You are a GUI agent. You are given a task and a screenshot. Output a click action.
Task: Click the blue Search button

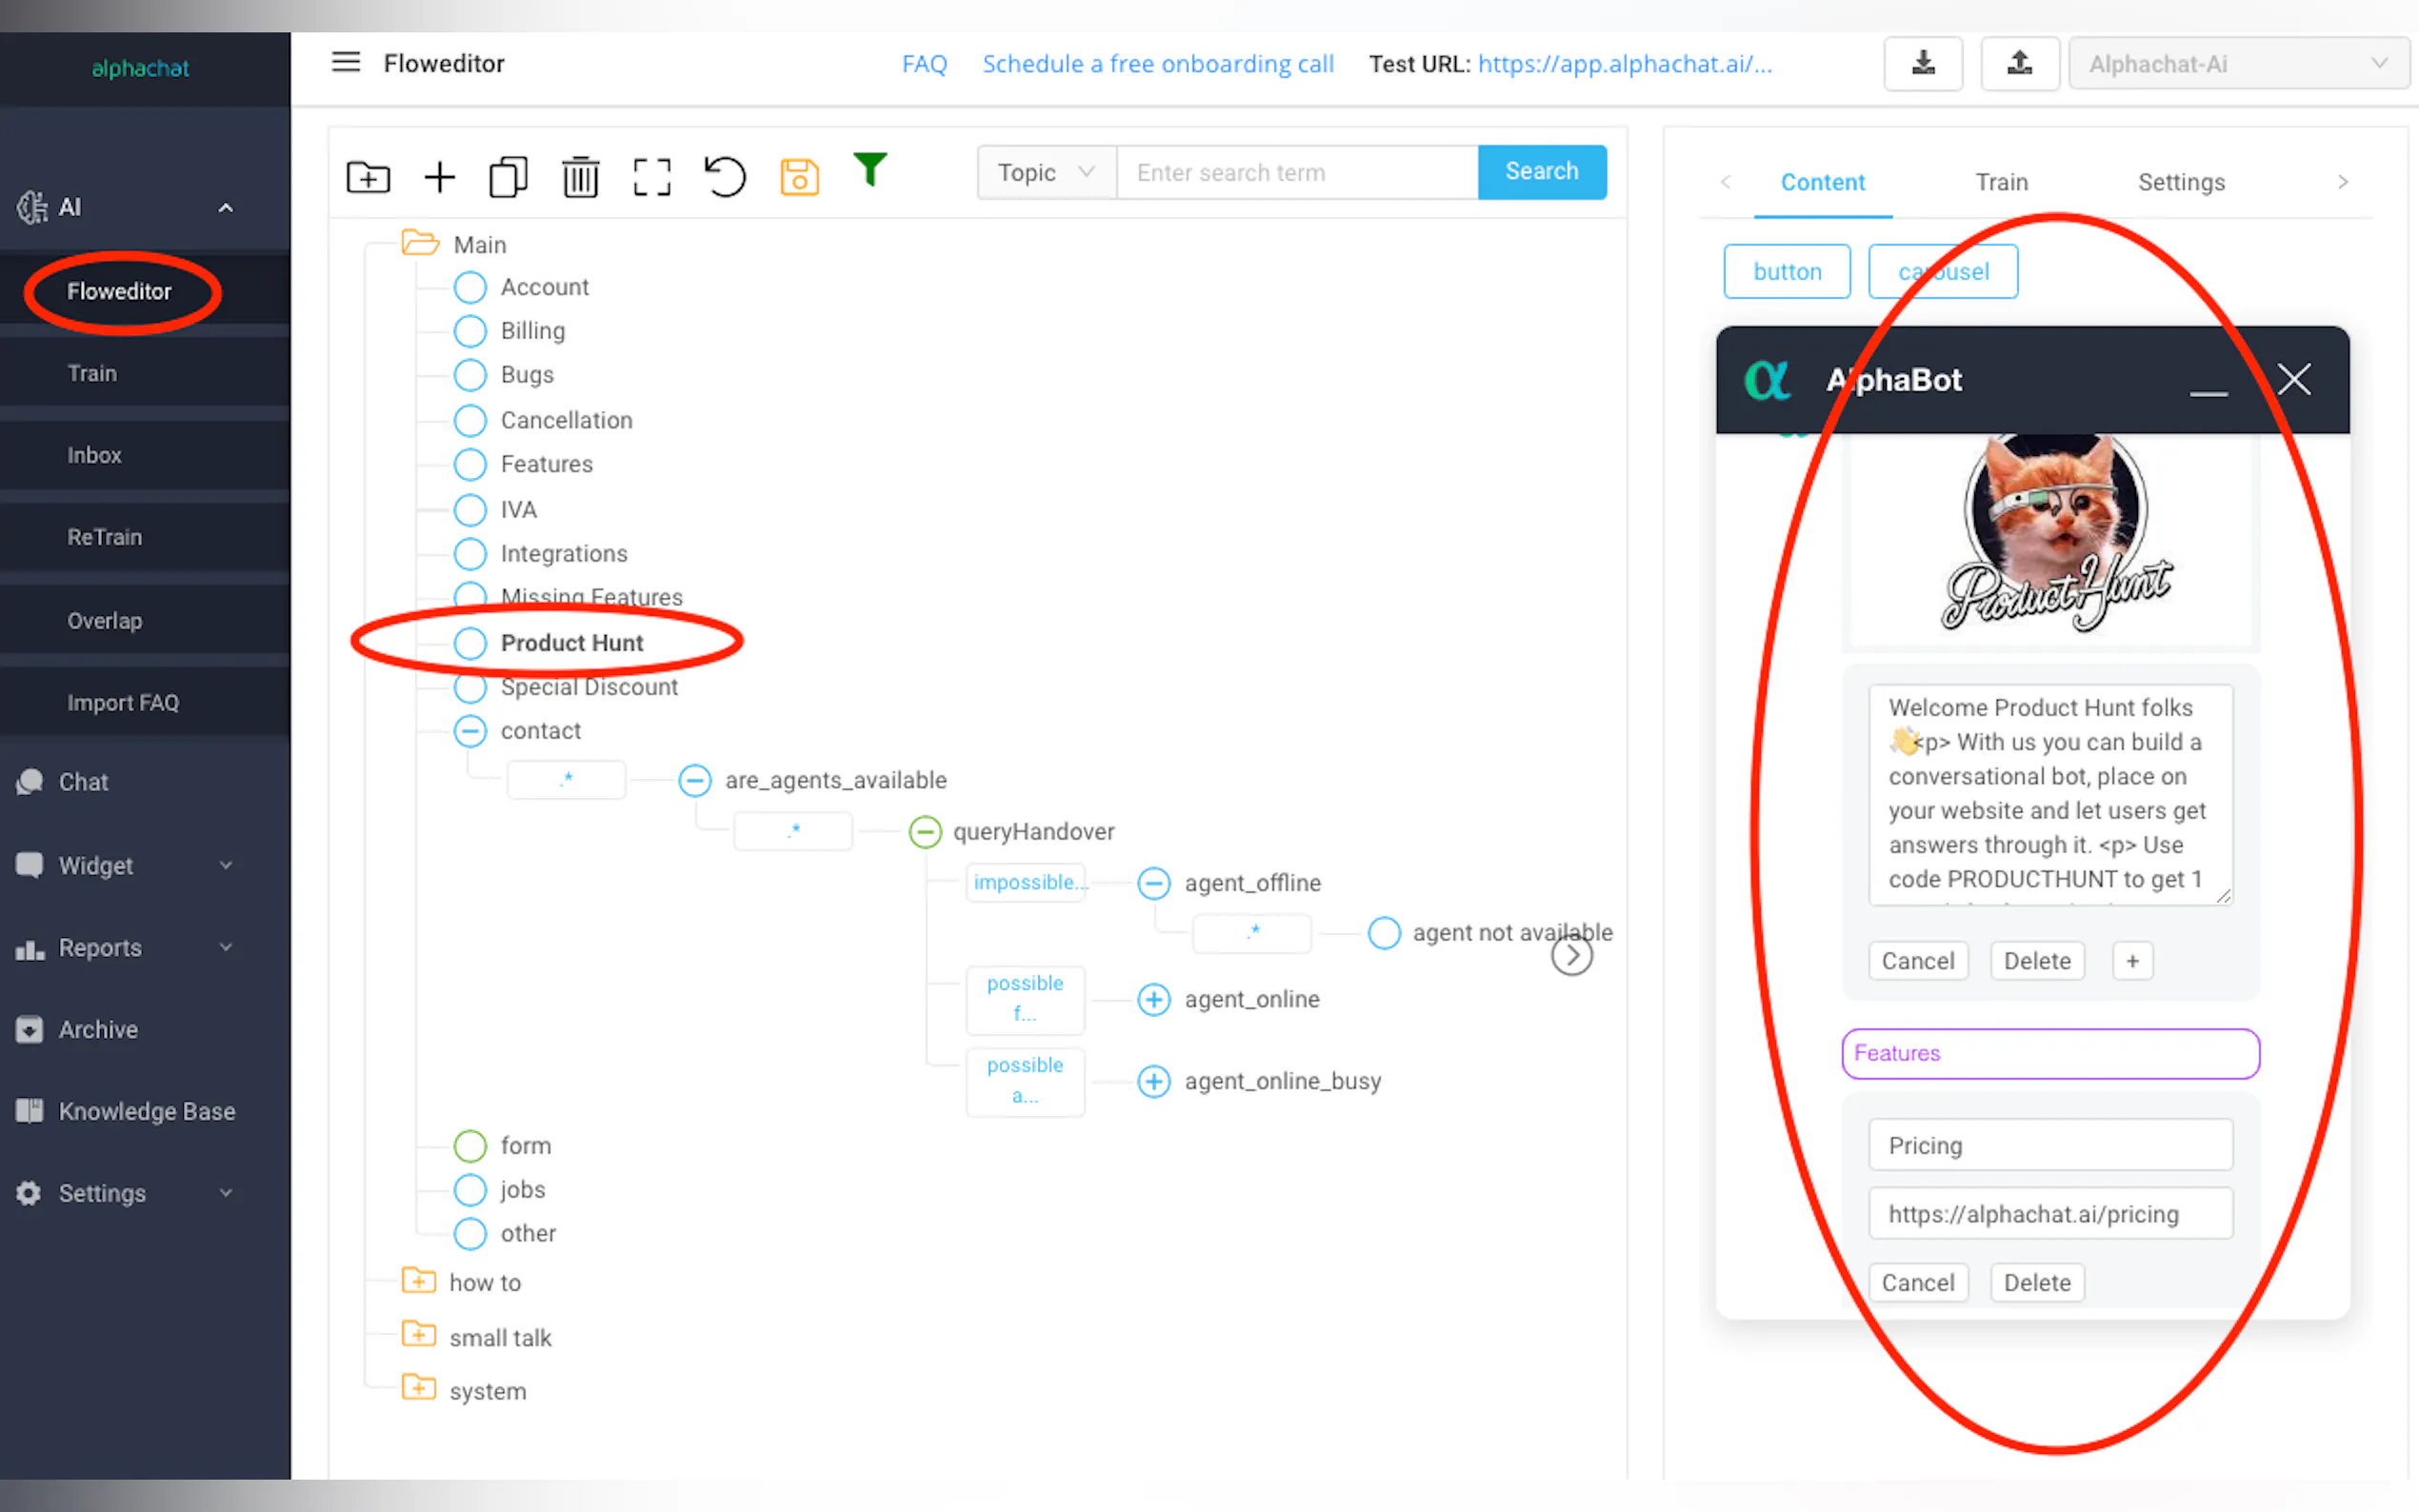(x=1541, y=172)
